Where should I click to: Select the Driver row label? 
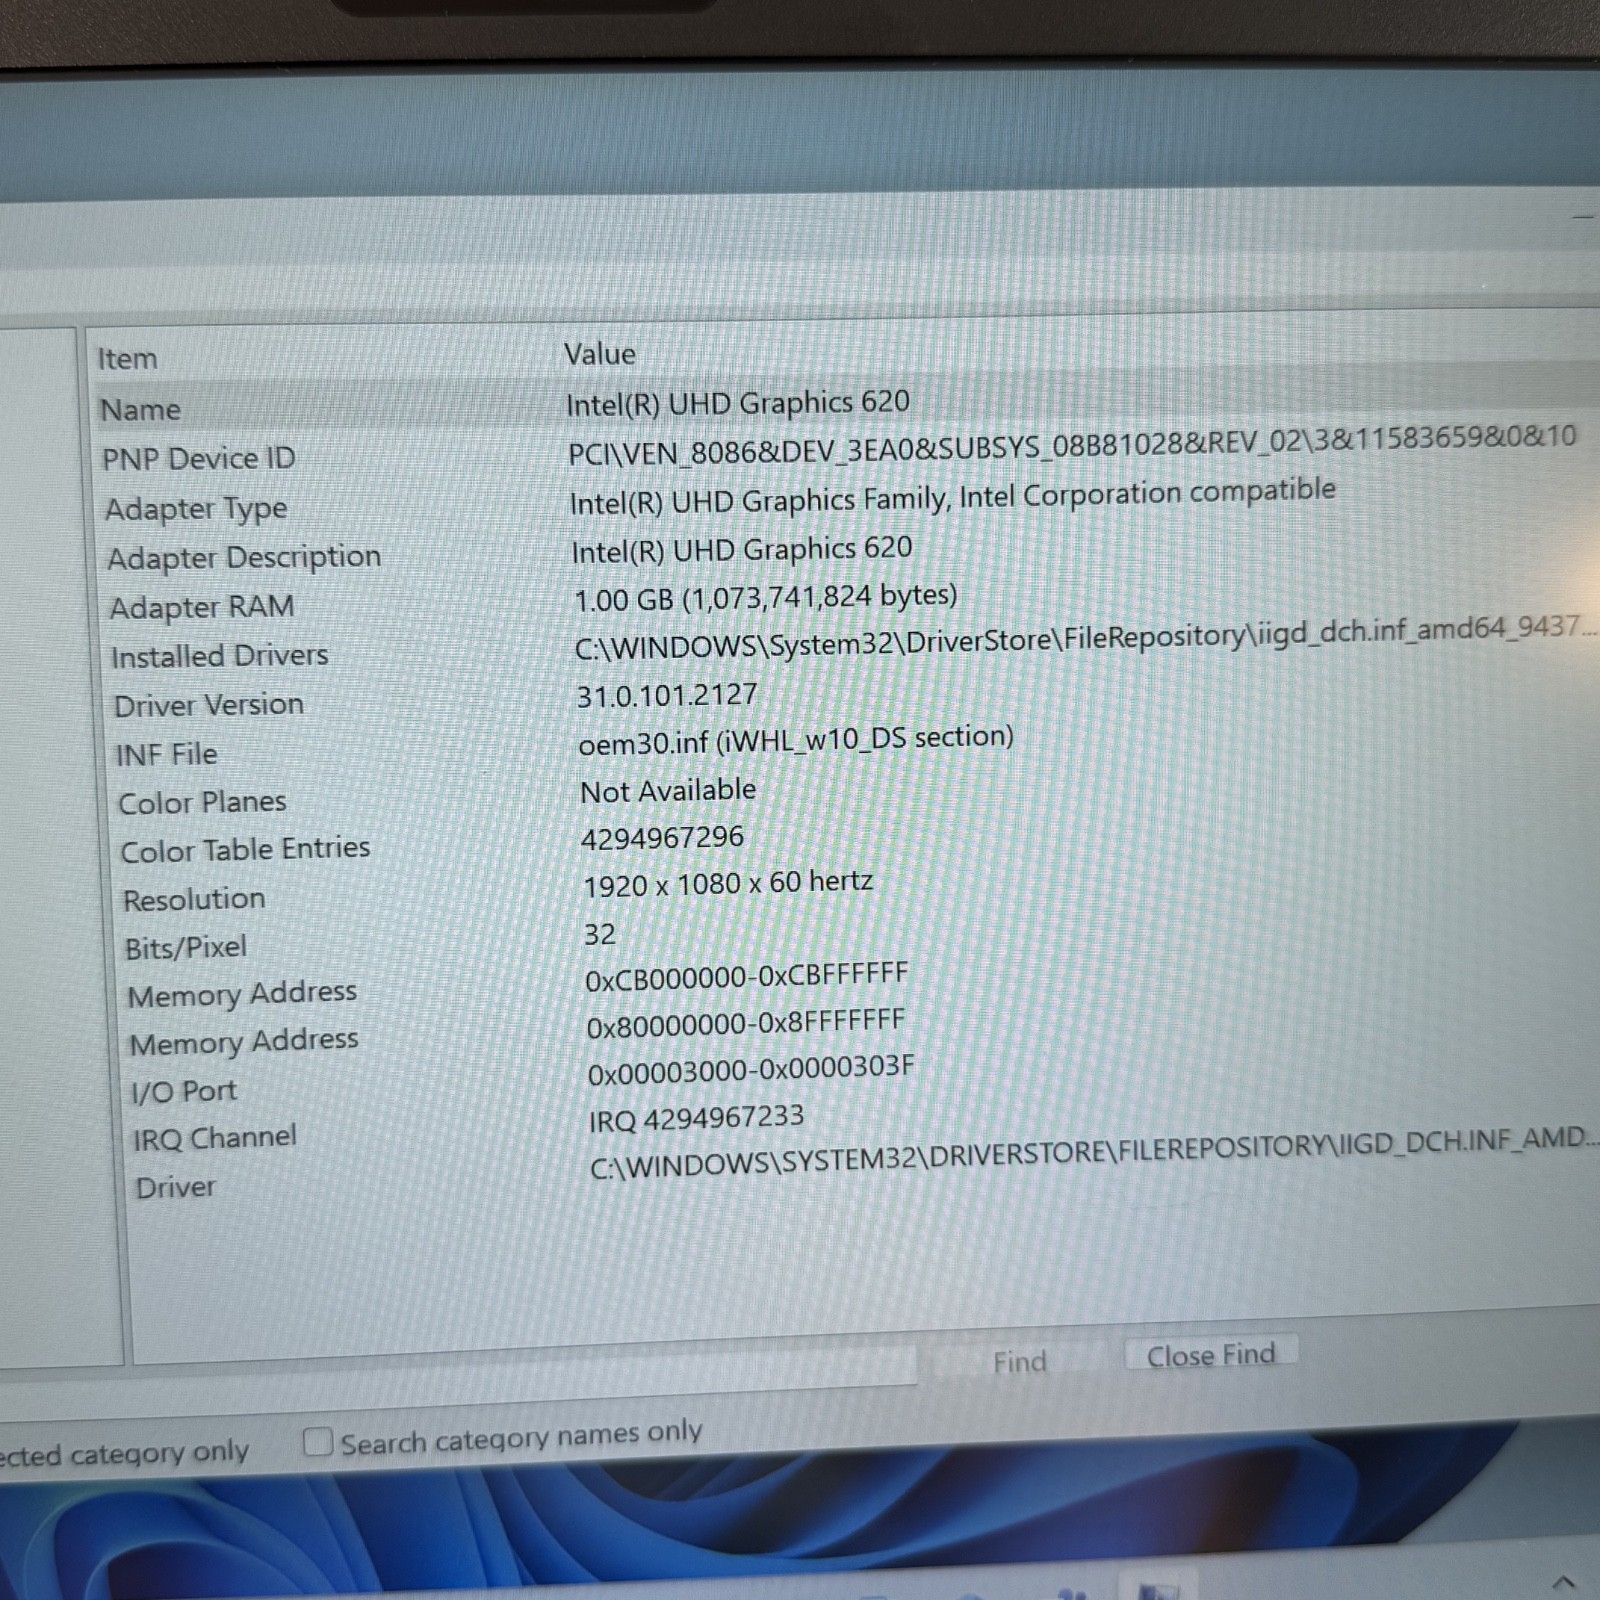(x=176, y=1187)
